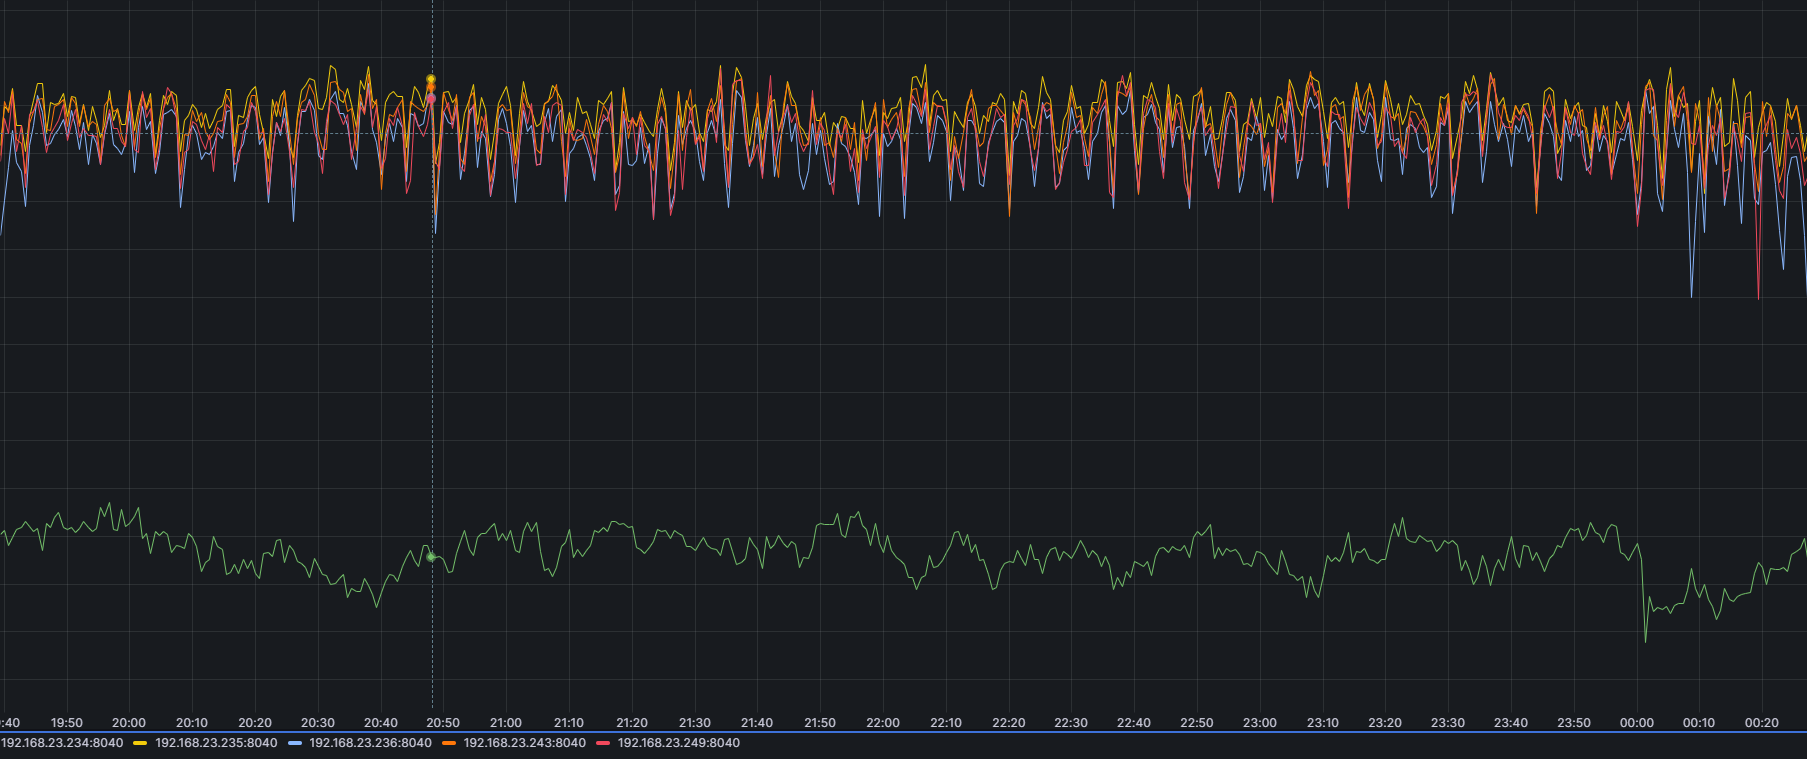Click the 22:10 time axis label

[x=946, y=723]
